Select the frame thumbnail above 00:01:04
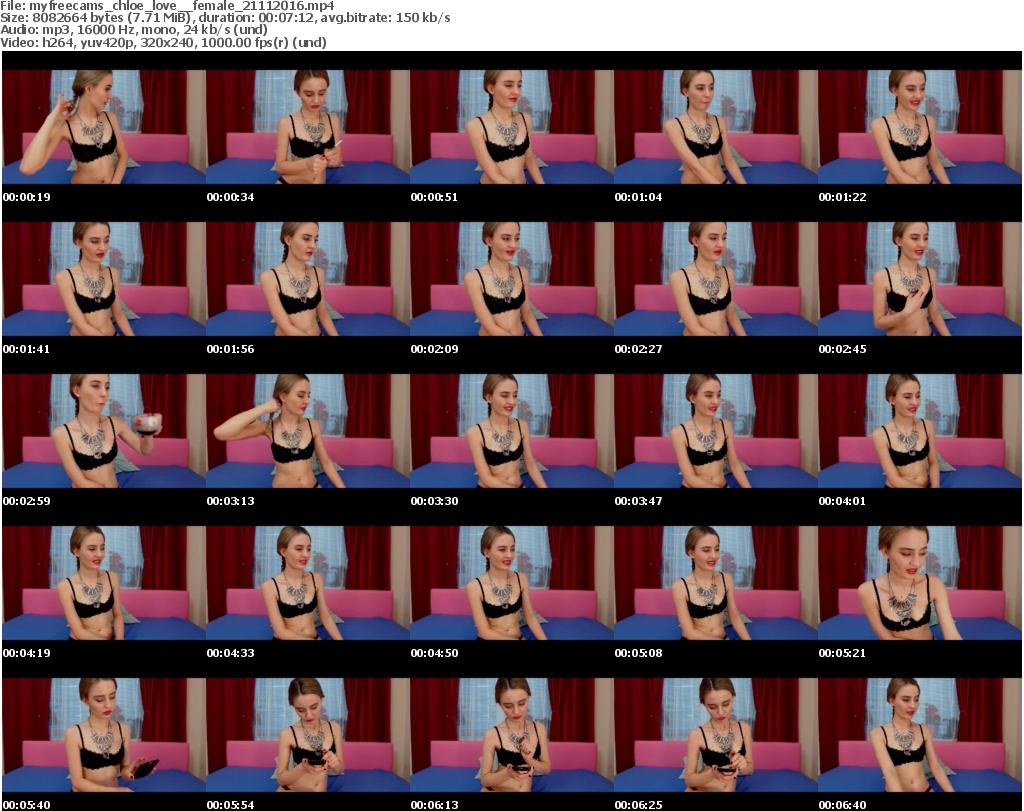Viewport: 1024px width, 811px height. (x=716, y=127)
